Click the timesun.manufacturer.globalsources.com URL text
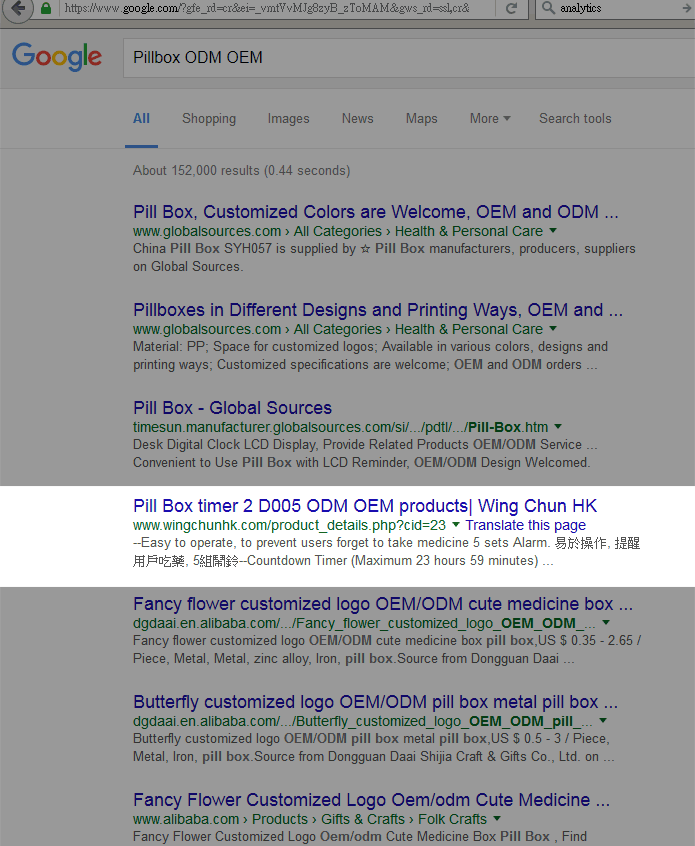 pyautogui.click(x=340, y=427)
